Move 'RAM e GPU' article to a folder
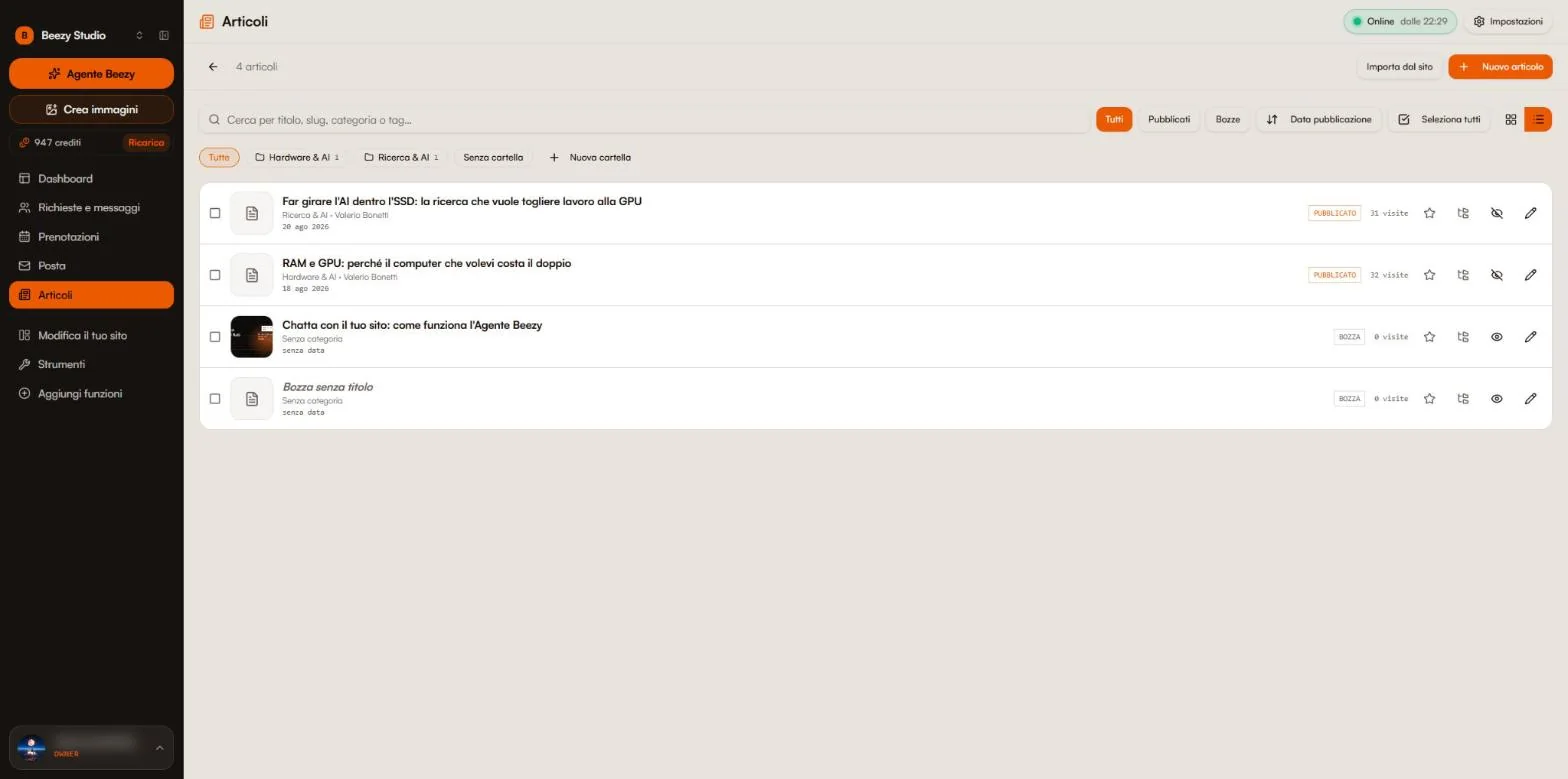The height and width of the screenshot is (779, 1568). coord(1463,275)
